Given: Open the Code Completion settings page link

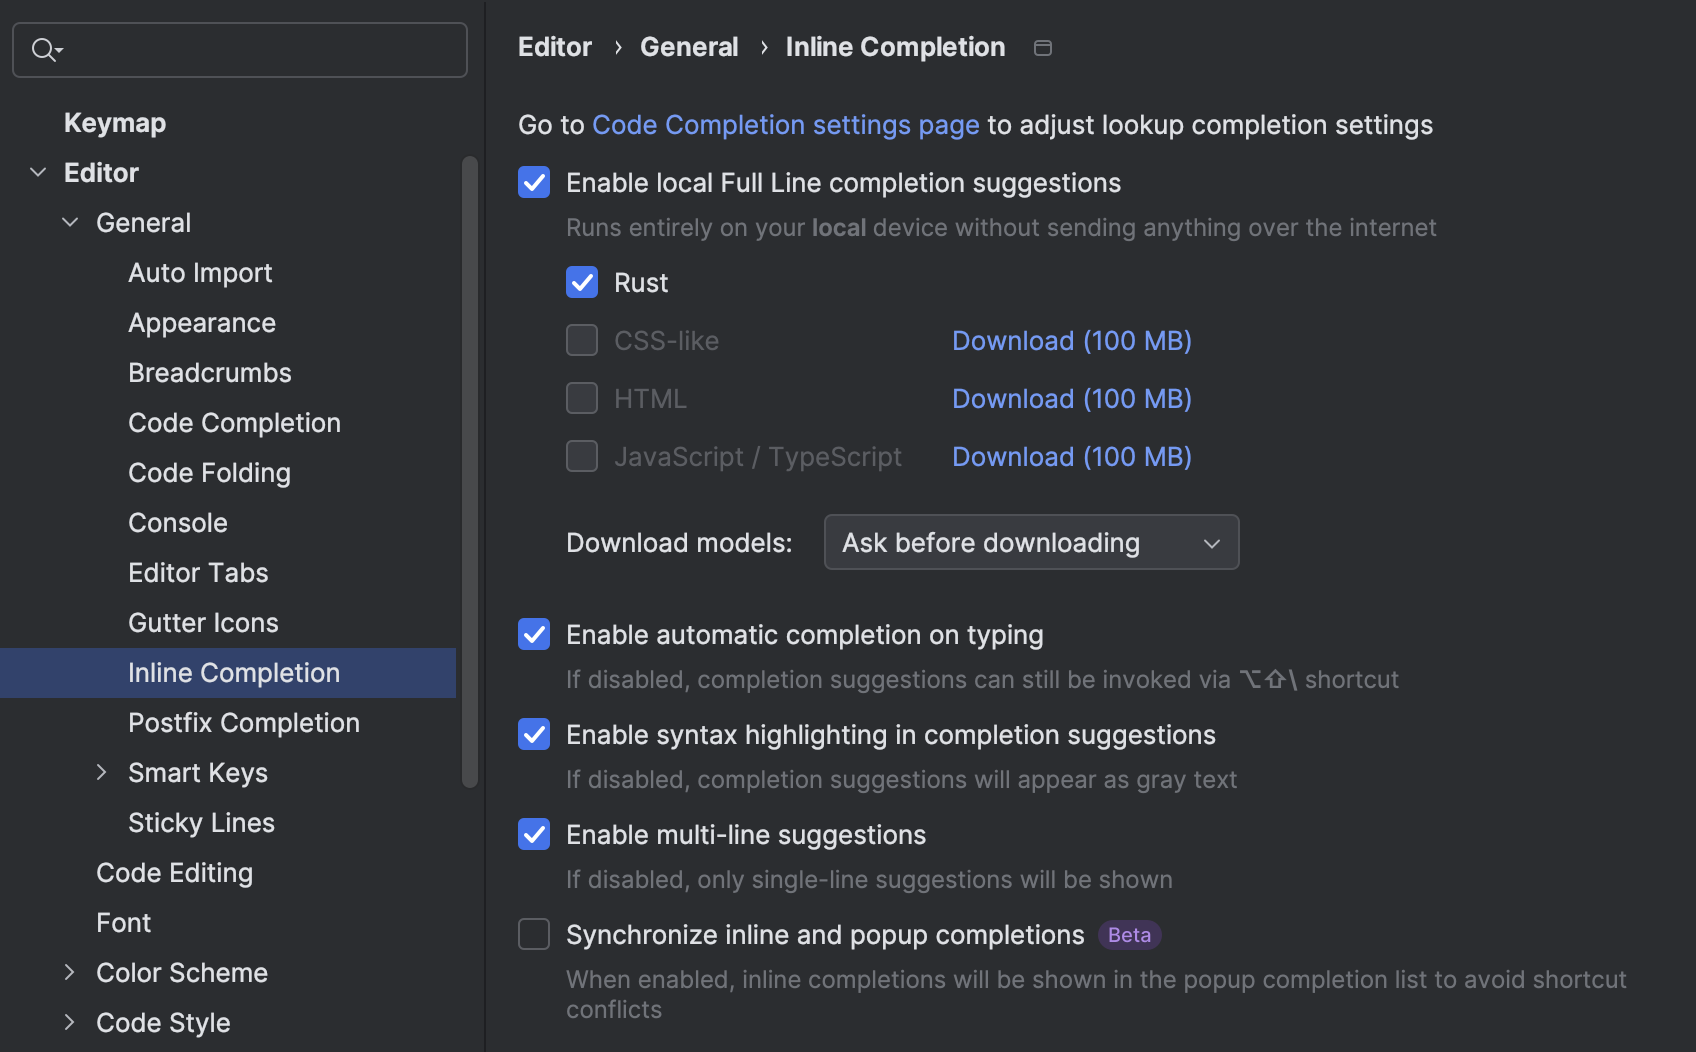Looking at the screenshot, I should 785,125.
